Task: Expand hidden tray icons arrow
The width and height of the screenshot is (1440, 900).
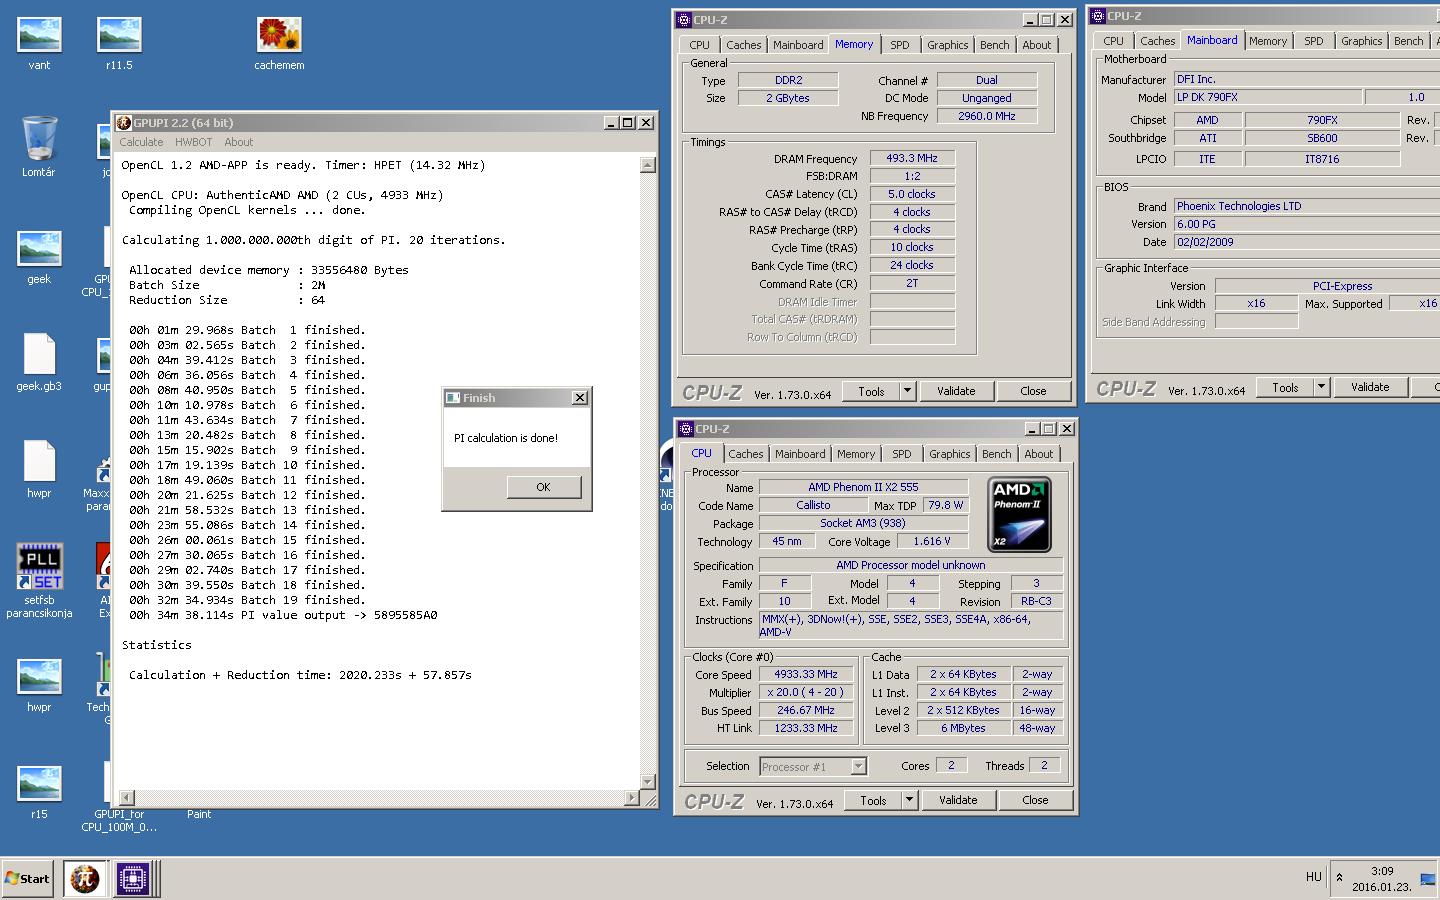Action: tap(1339, 877)
